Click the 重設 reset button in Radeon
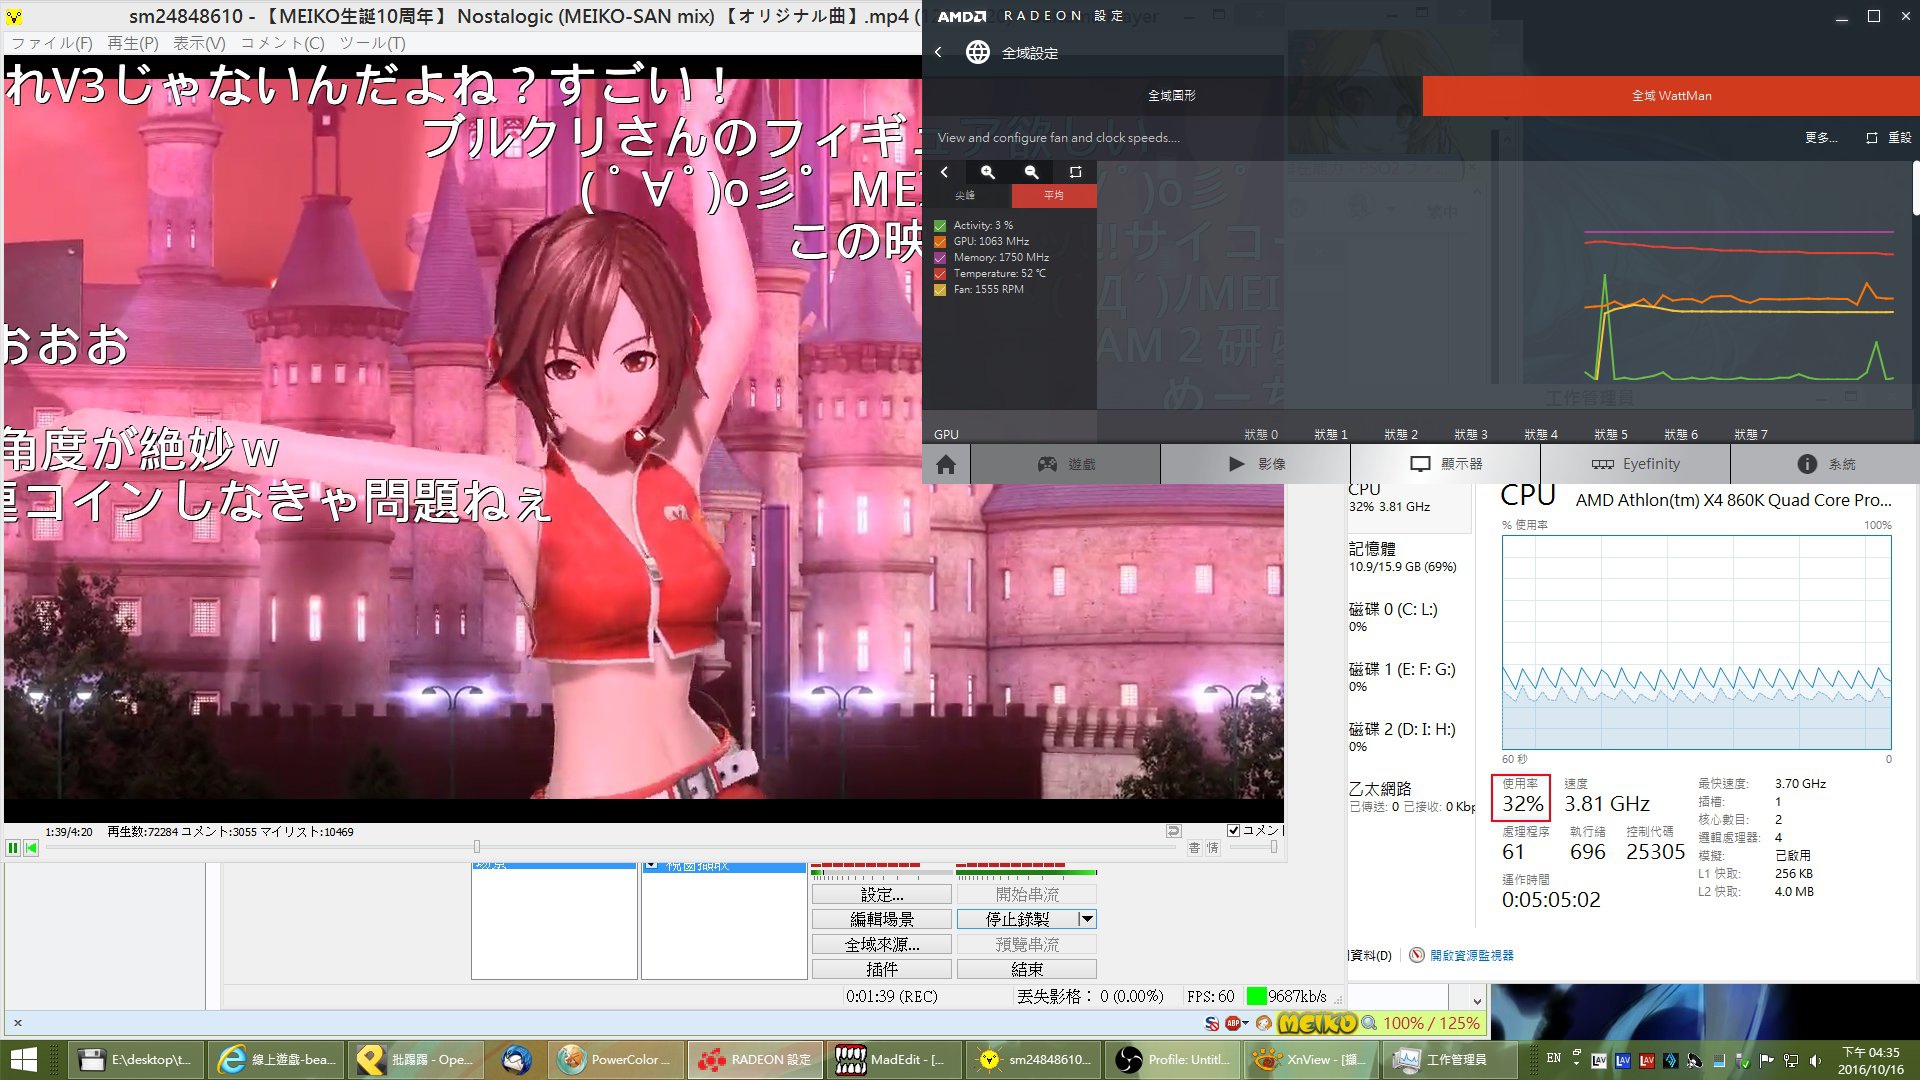The image size is (1920, 1080). (1888, 138)
